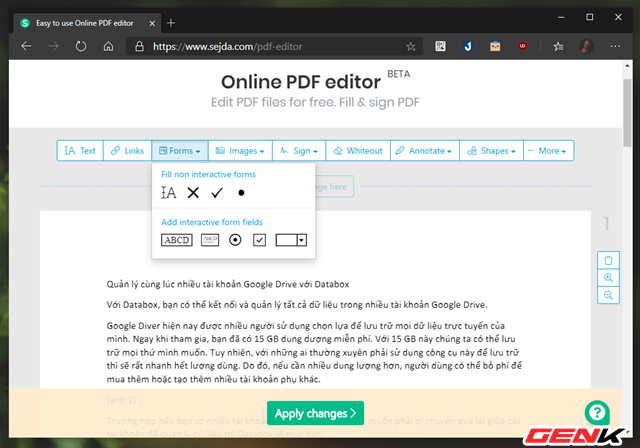The width and height of the screenshot is (640, 448).
Task: Select the Links tool
Action: click(127, 151)
